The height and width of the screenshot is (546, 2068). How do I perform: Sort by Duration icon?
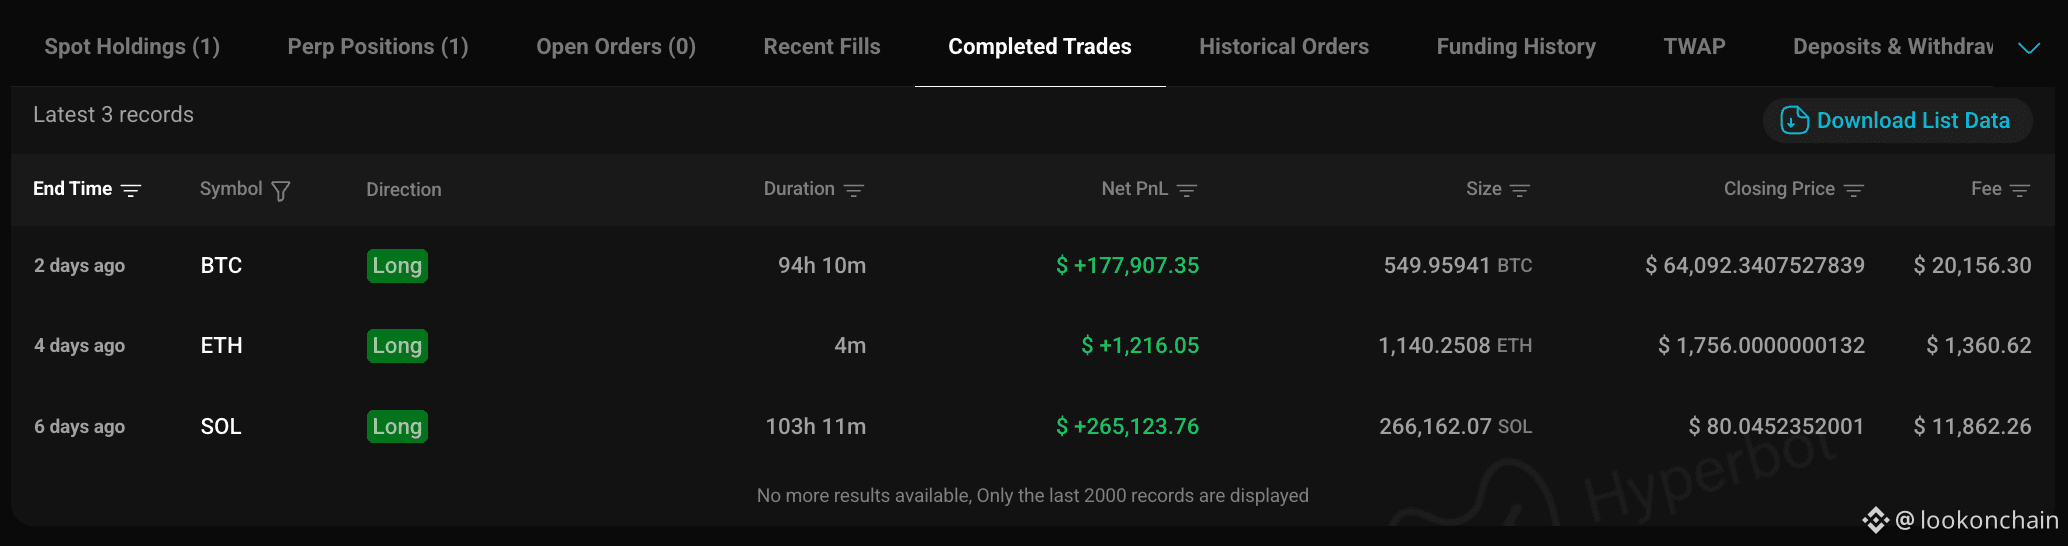pos(854,190)
